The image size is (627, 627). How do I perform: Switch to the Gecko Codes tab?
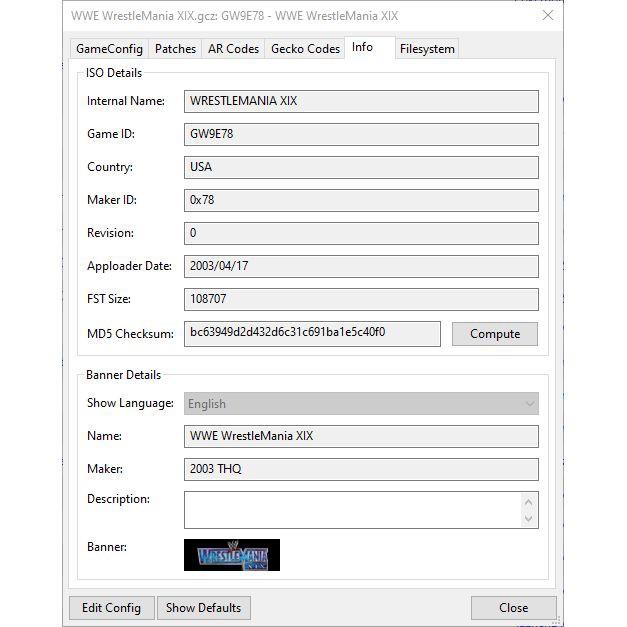pos(305,49)
